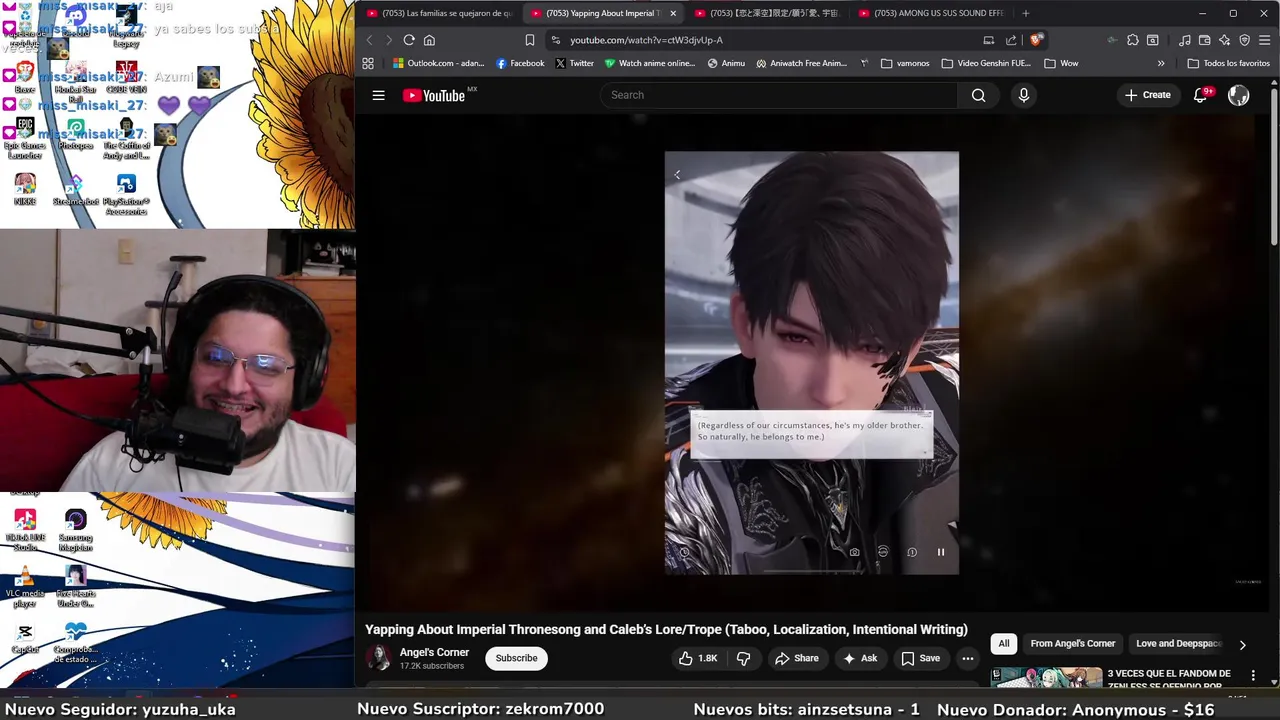This screenshot has height=720, width=1280.
Task: Focus the YouTube Search input field
Action: (x=779, y=95)
